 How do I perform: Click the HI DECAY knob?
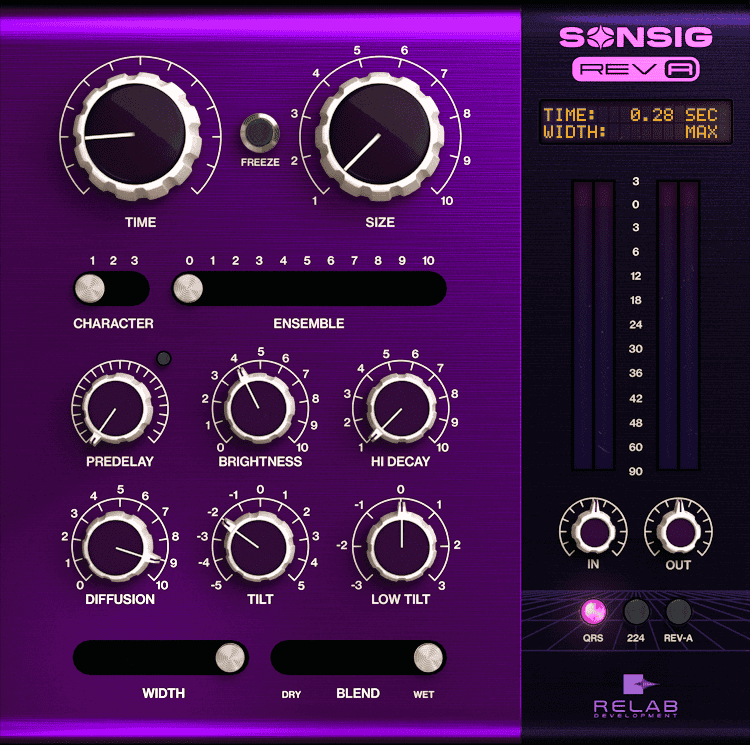[x=401, y=409]
